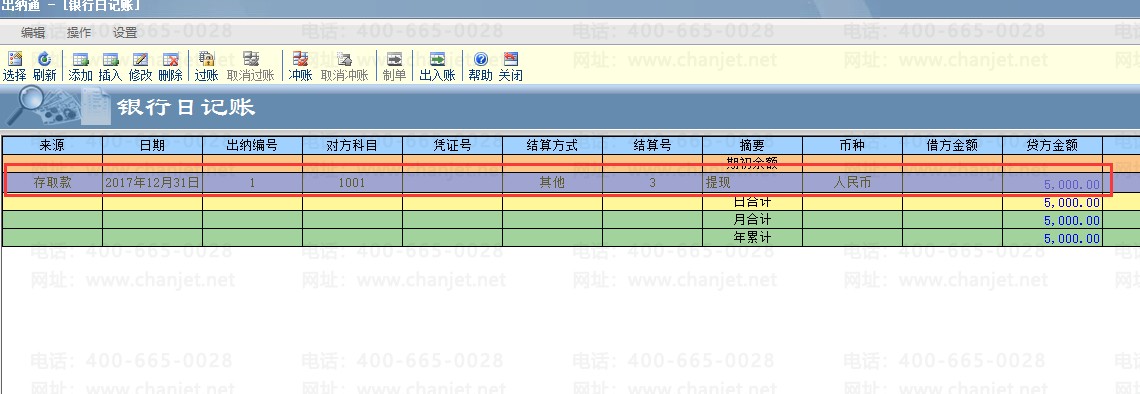Click the 借方金额 column header
The height and width of the screenshot is (394, 1140).
point(952,145)
